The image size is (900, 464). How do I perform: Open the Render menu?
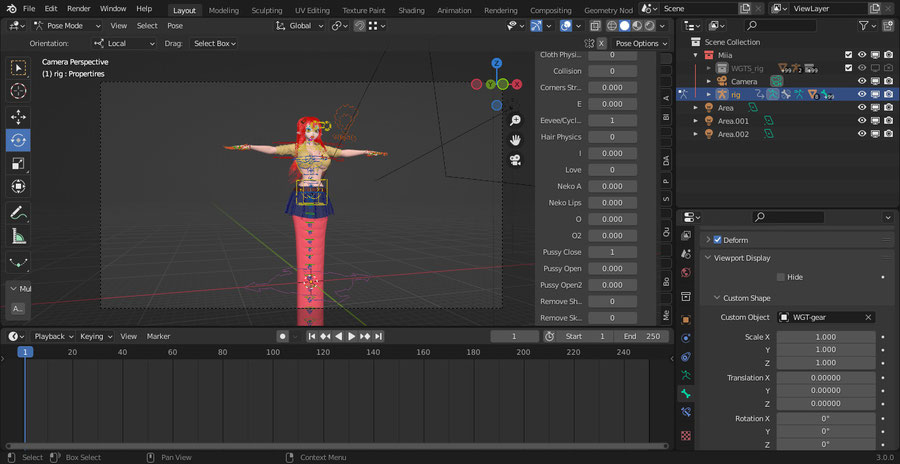79,9
